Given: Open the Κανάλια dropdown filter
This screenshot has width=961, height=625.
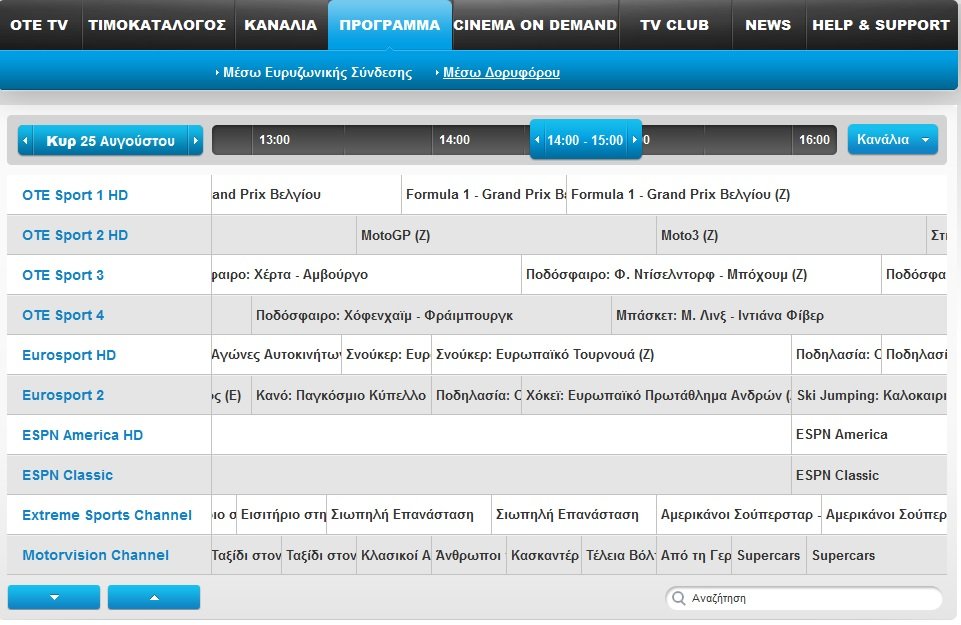Looking at the screenshot, I should (892, 140).
